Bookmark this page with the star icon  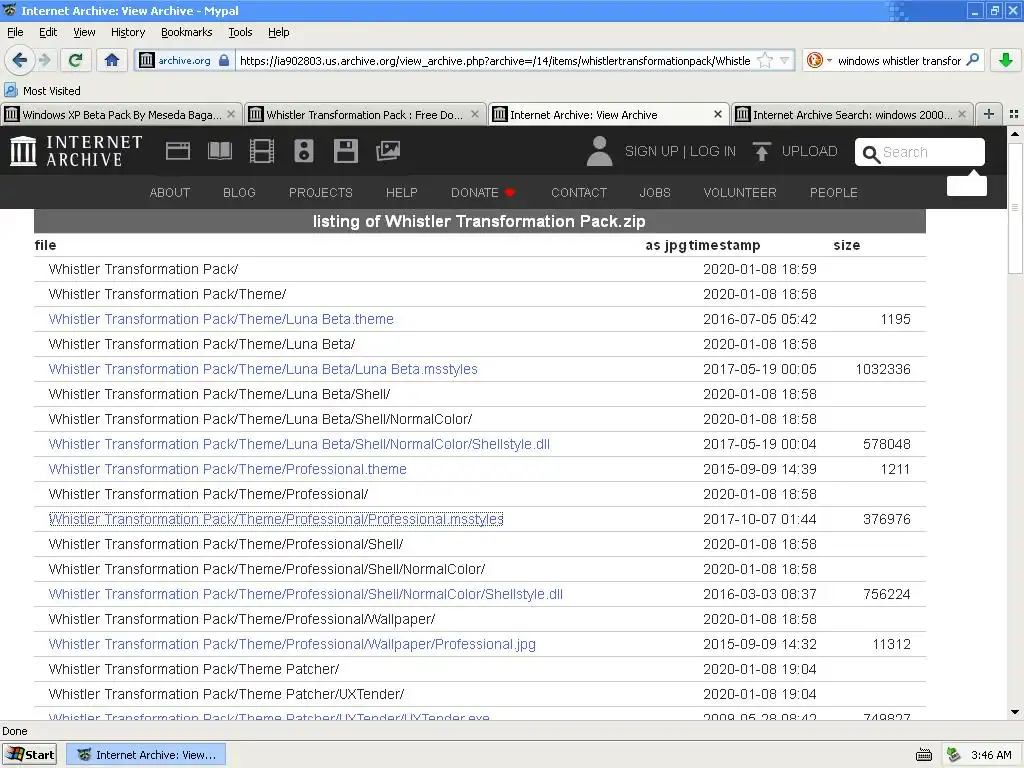(x=765, y=61)
